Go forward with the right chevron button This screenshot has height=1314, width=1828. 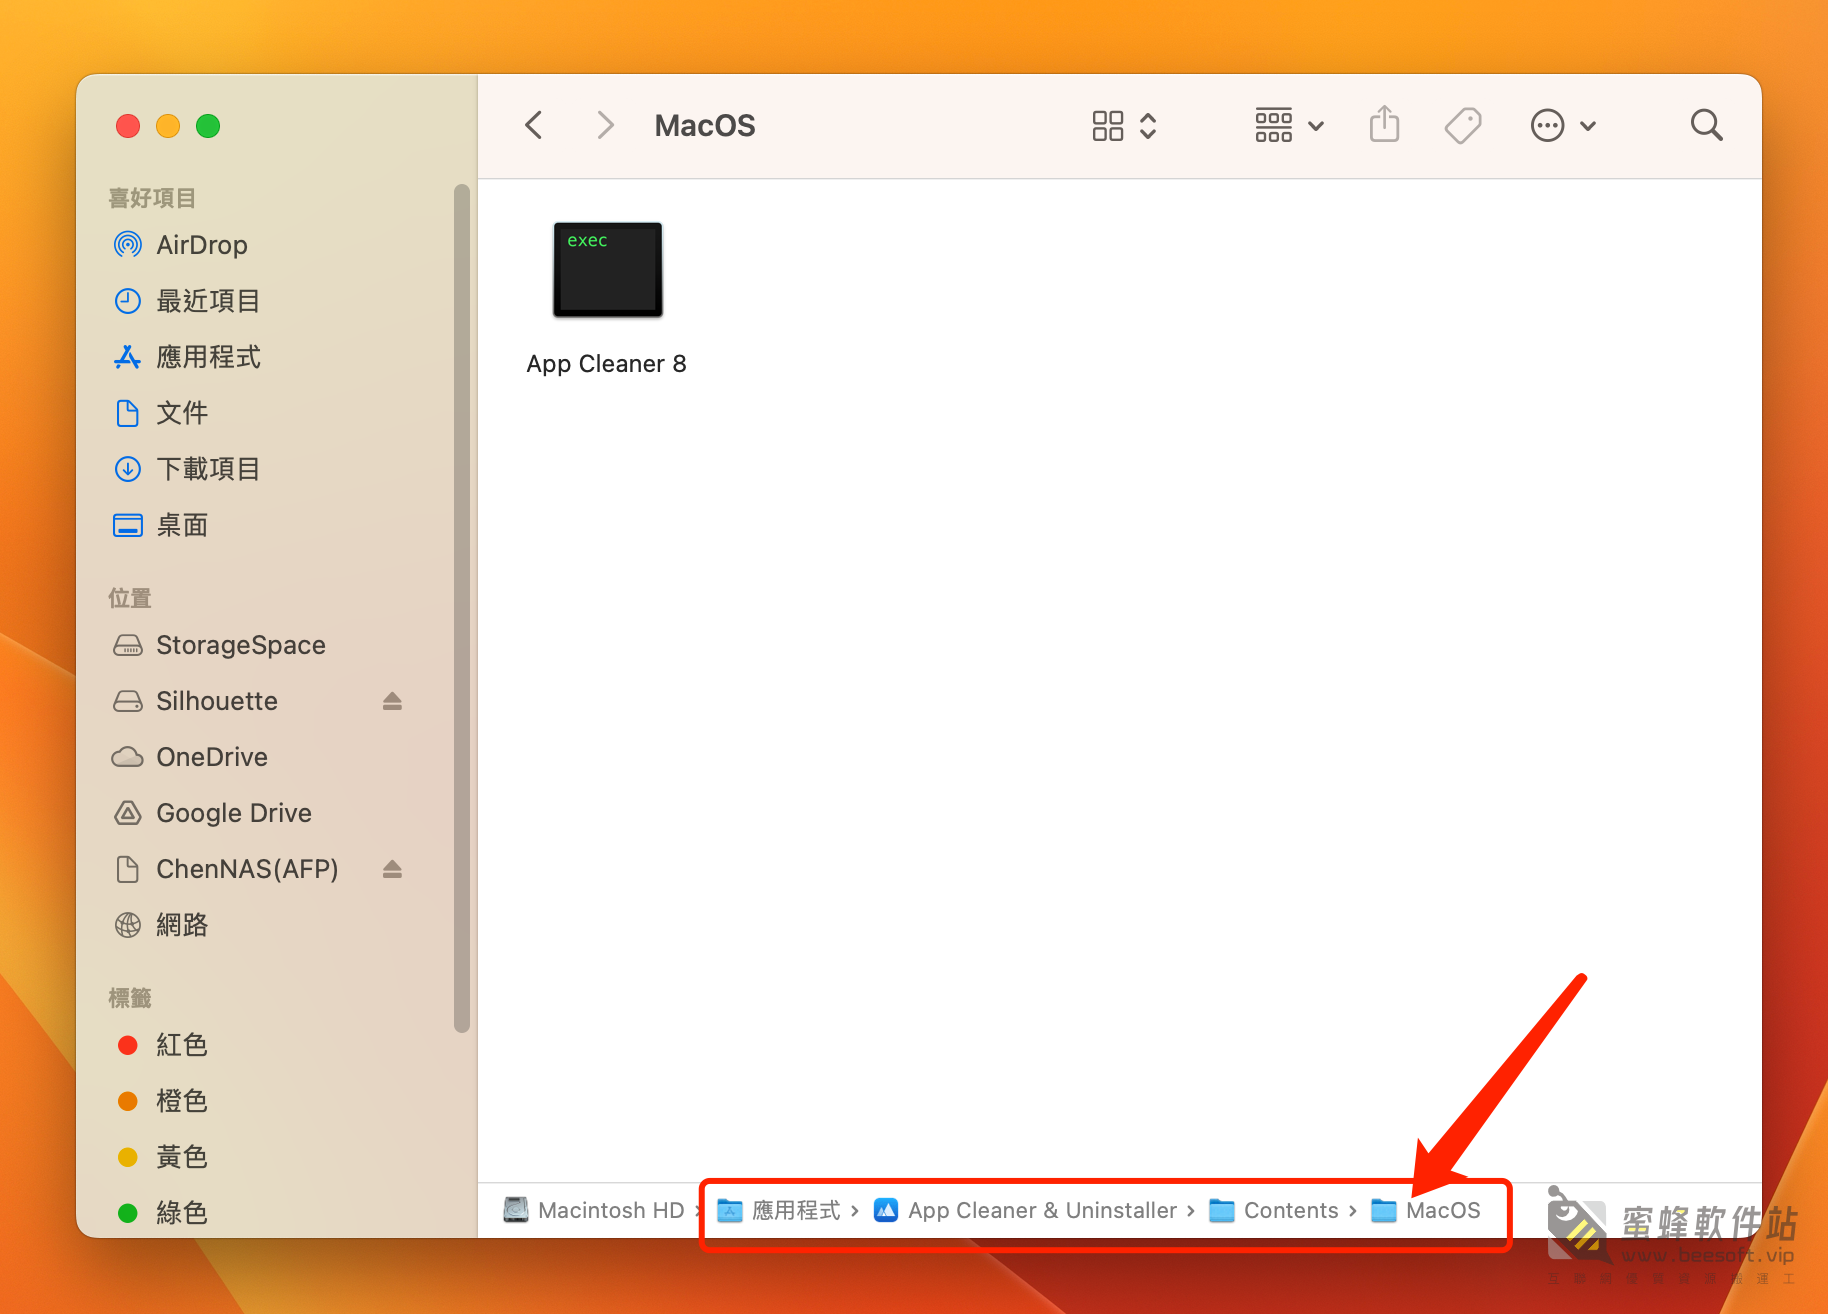pyautogui.click(x=605, y=126)
